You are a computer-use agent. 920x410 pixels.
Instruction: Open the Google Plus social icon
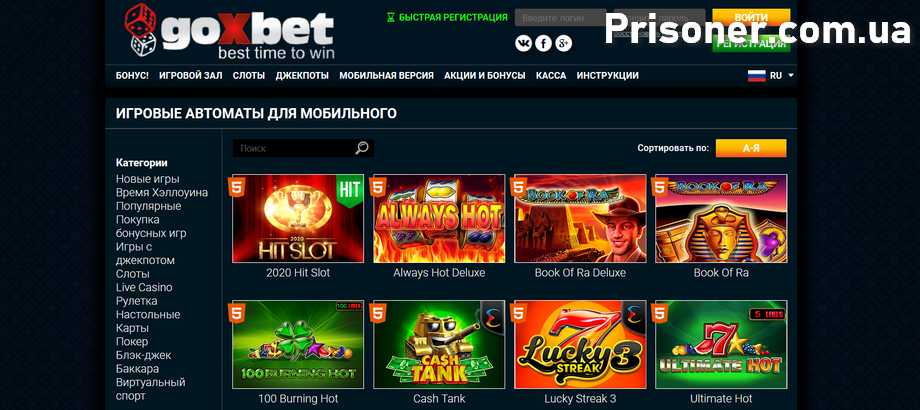(563, 43)
